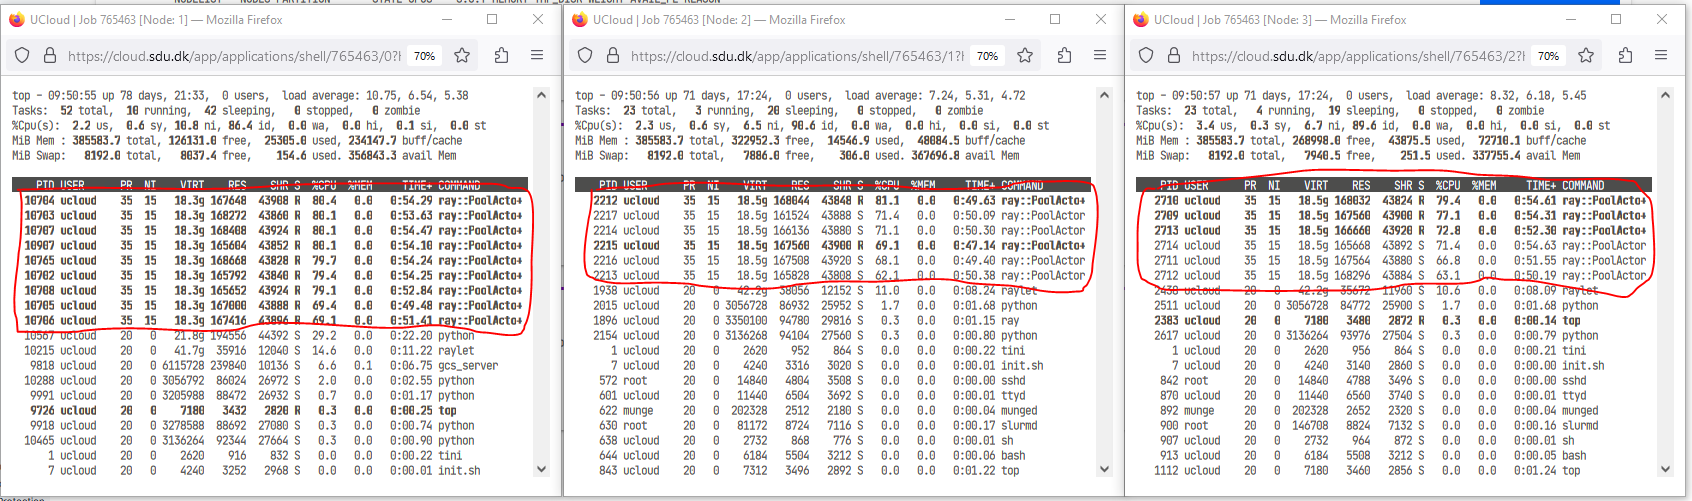
Task: Reset the 70% zoom badge in Node 3 window
Action: pos(1548,57)
